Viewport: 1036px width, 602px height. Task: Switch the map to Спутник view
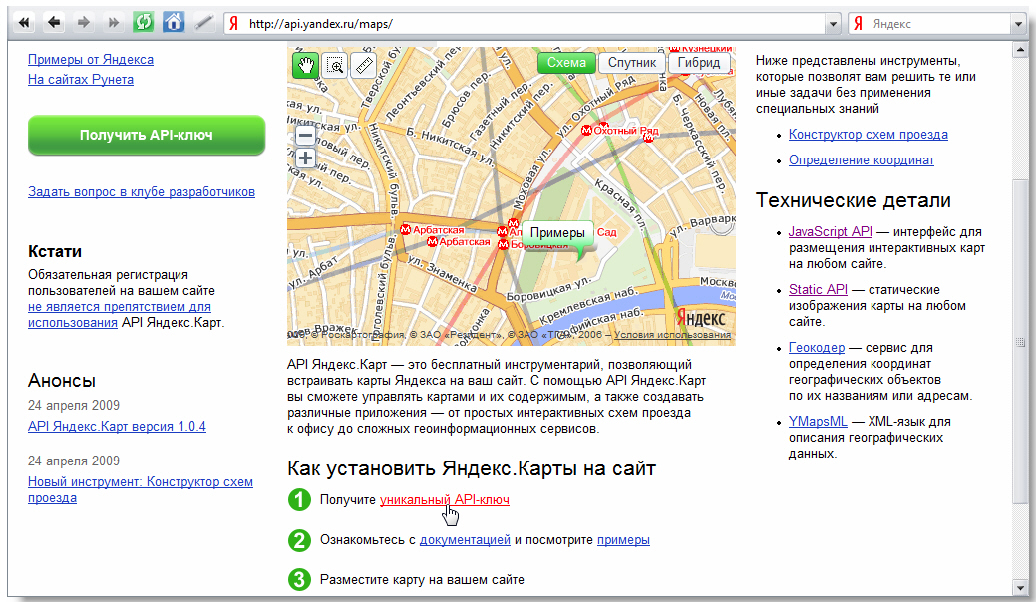pos(632,63)
